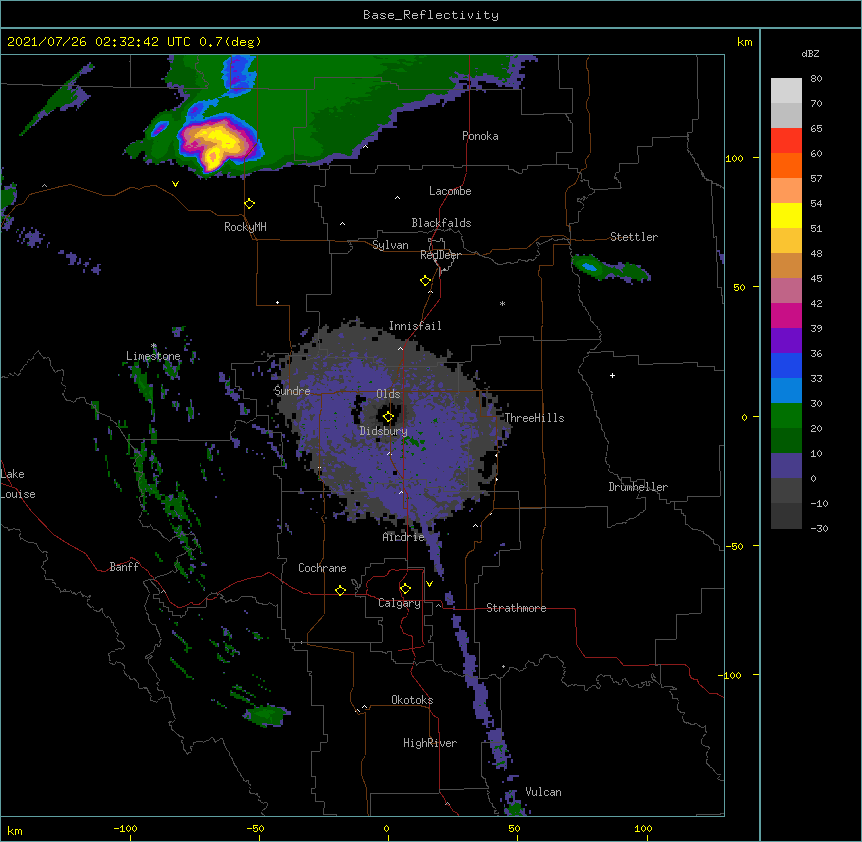This screenshot has height=842, width=862.
Task: Click the Stettler city label
Action: tap(634, 237)
